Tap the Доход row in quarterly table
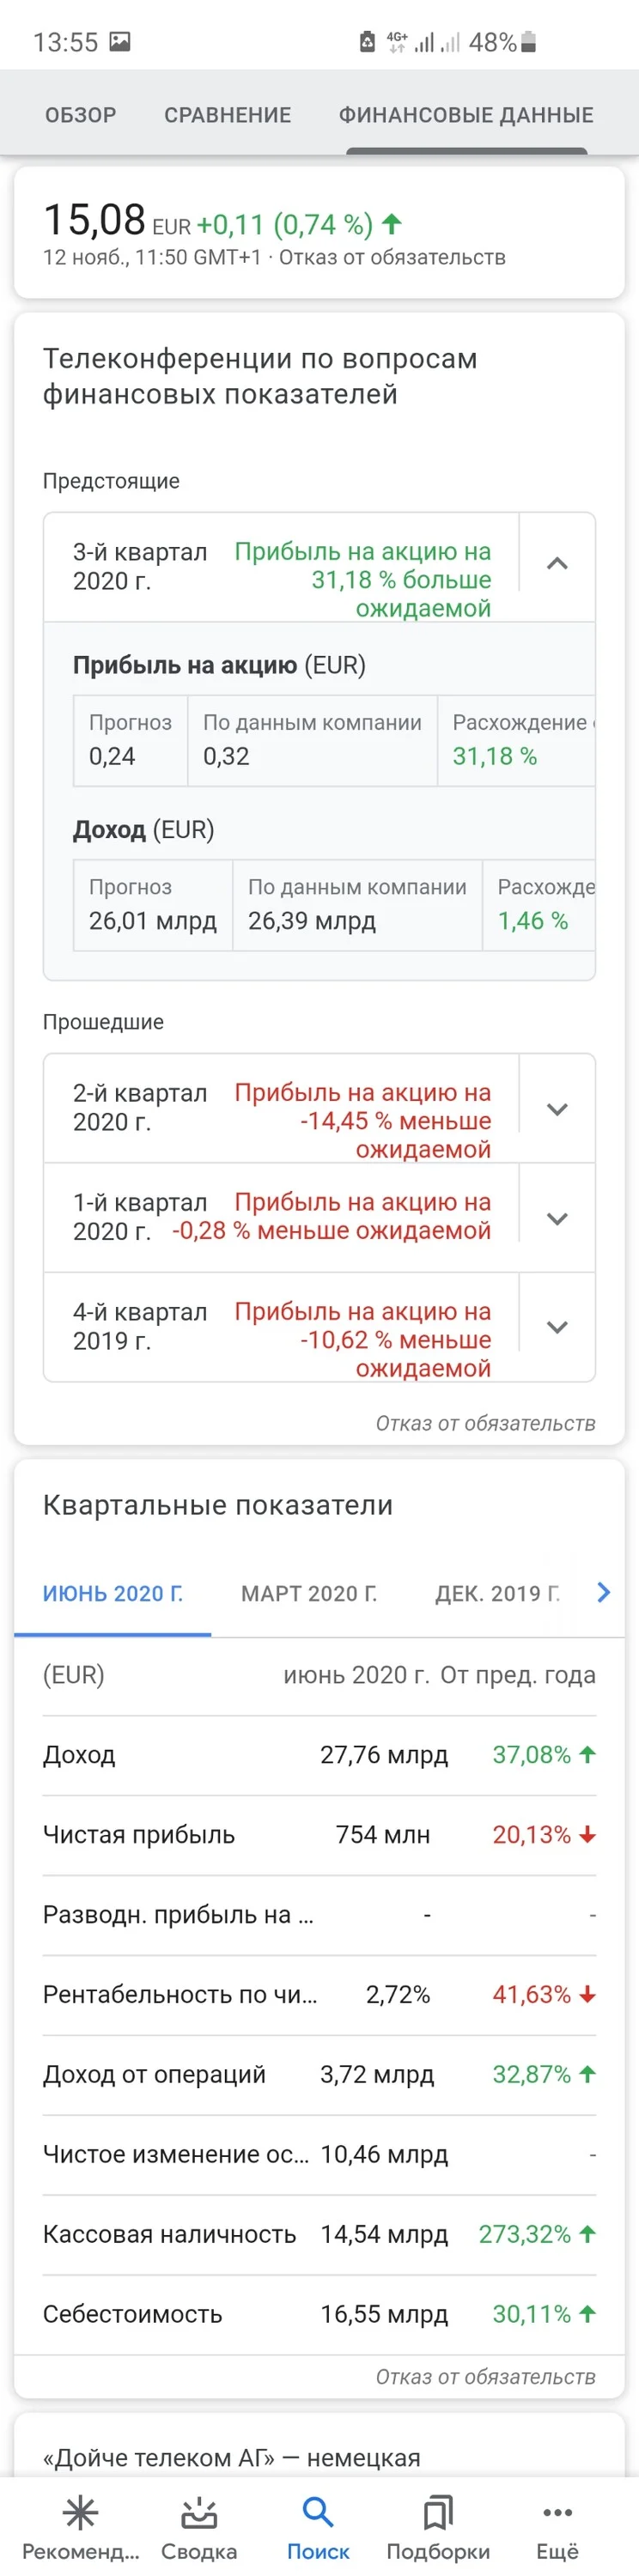Image resolution: width=639 pixels, height=2576 pixels. 319,1755
